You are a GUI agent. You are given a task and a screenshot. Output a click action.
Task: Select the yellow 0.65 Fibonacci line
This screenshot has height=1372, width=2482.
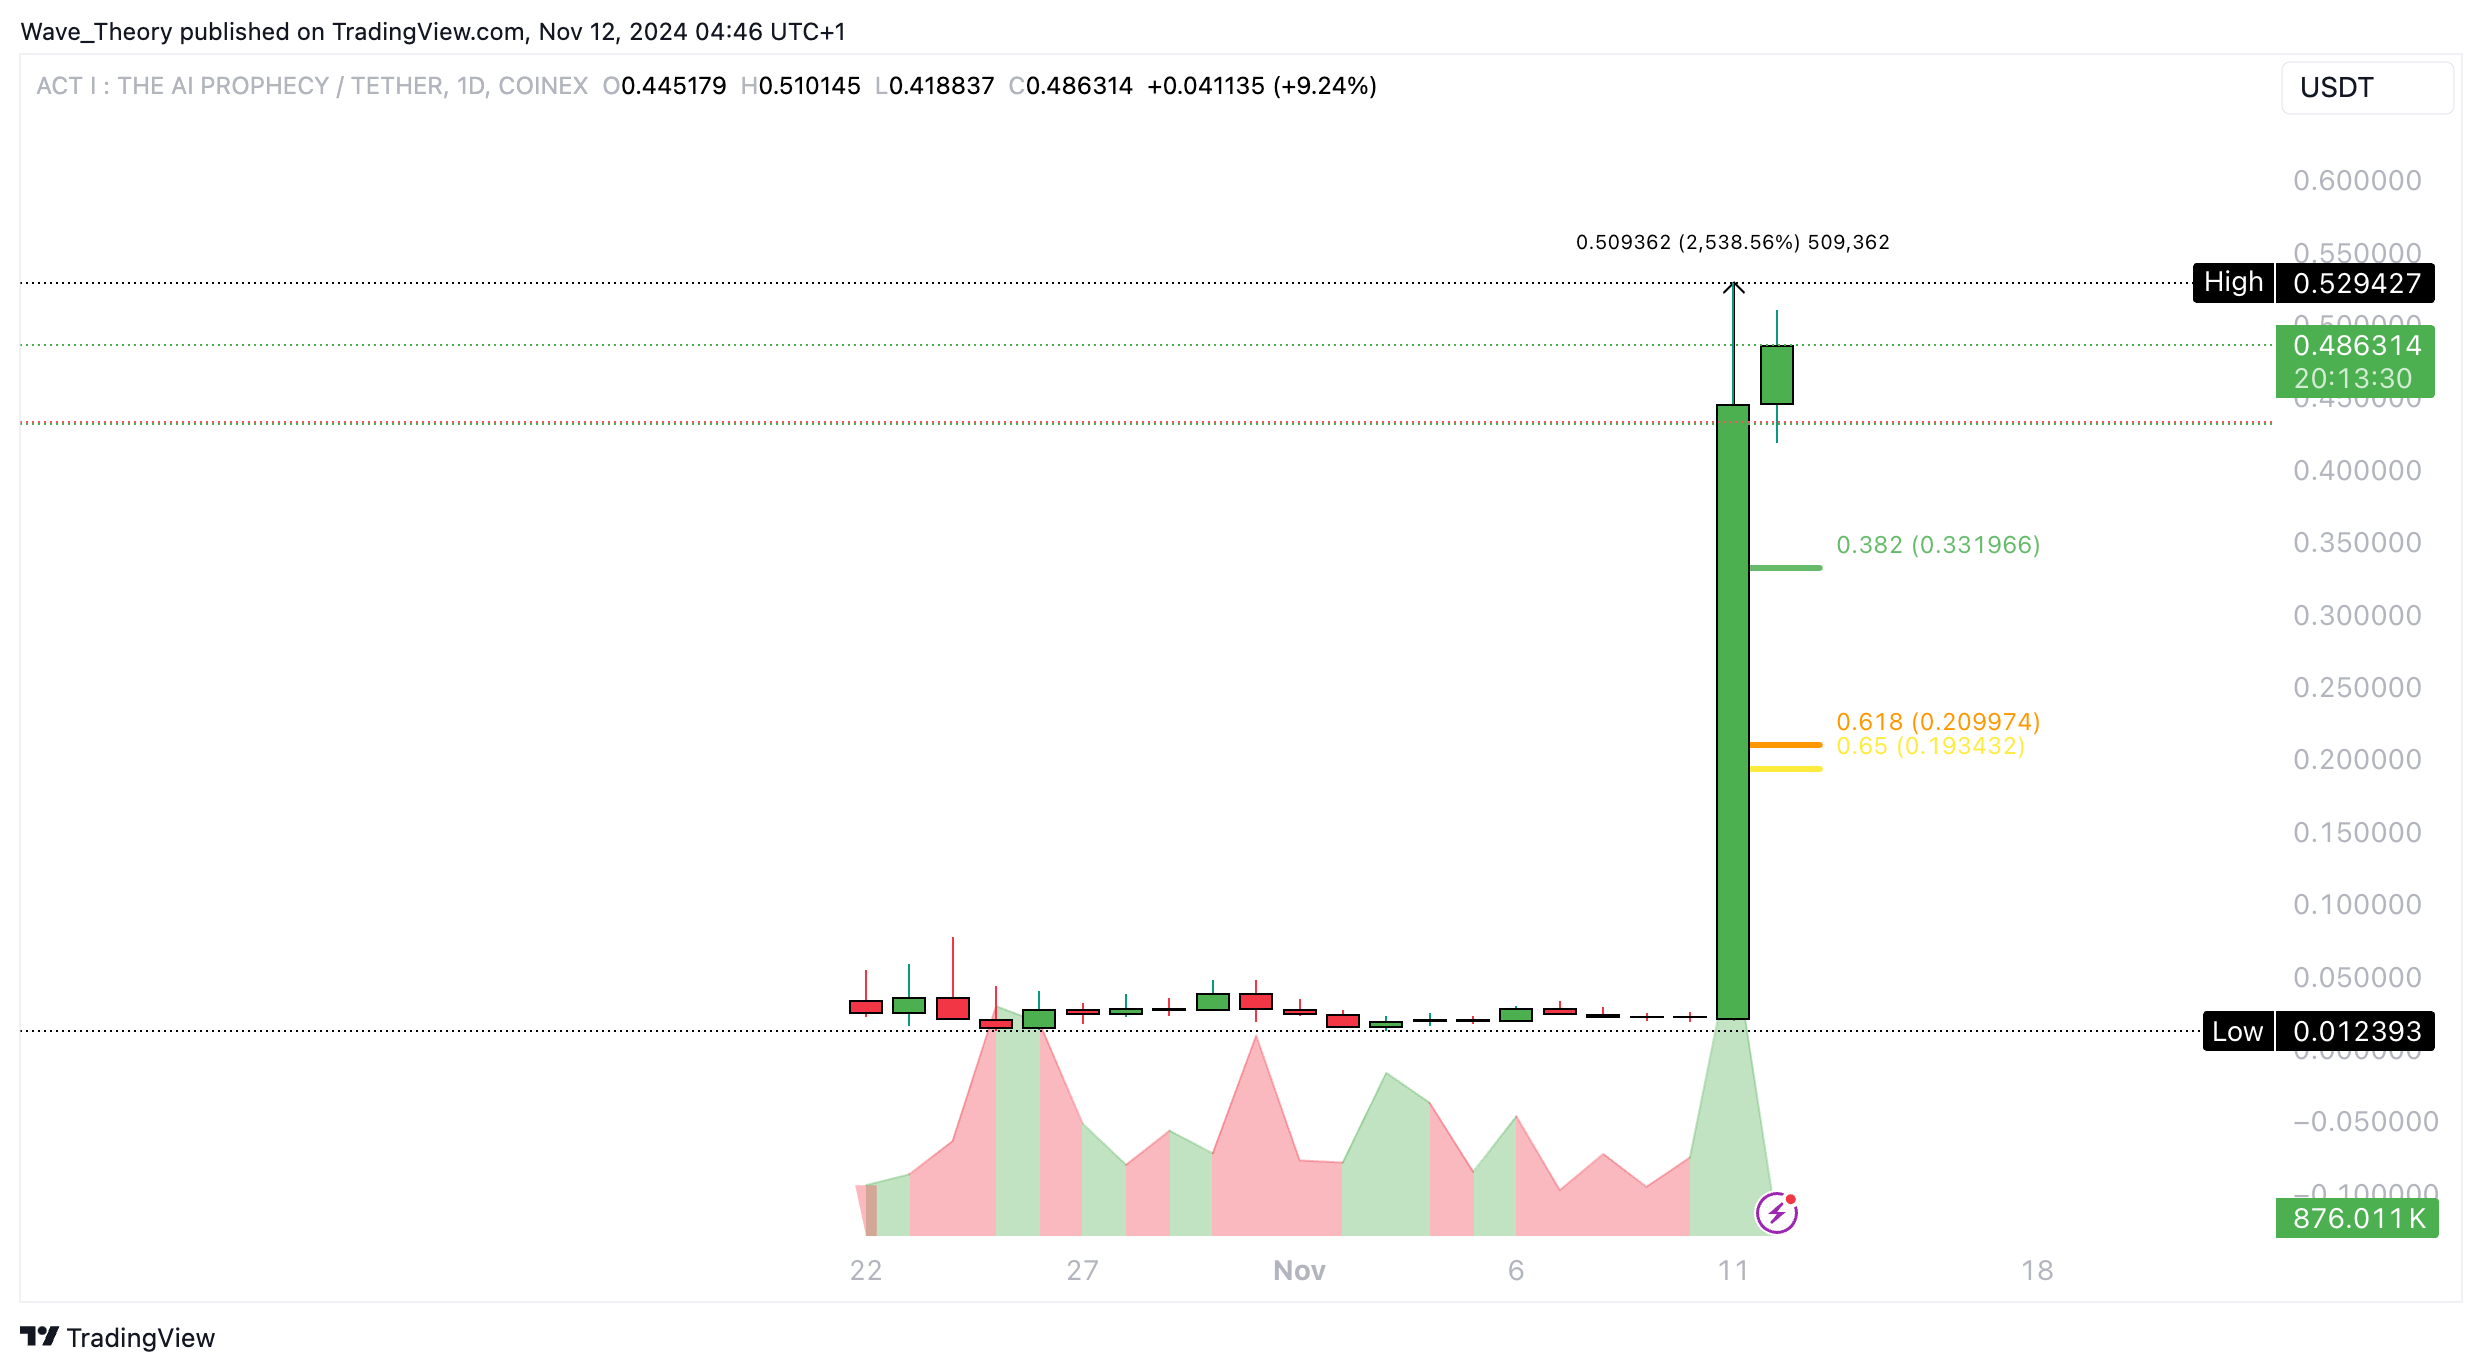click(x=1786, y=769)
